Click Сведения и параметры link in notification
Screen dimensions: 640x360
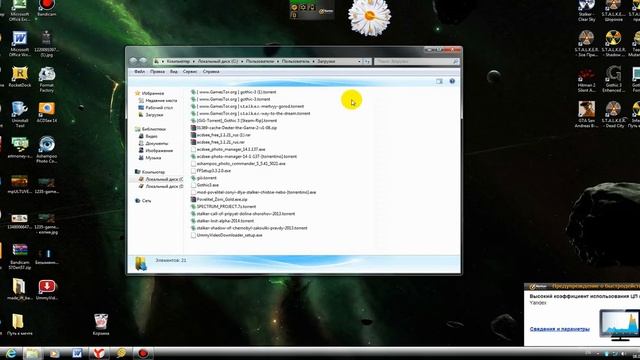[560, 329]
